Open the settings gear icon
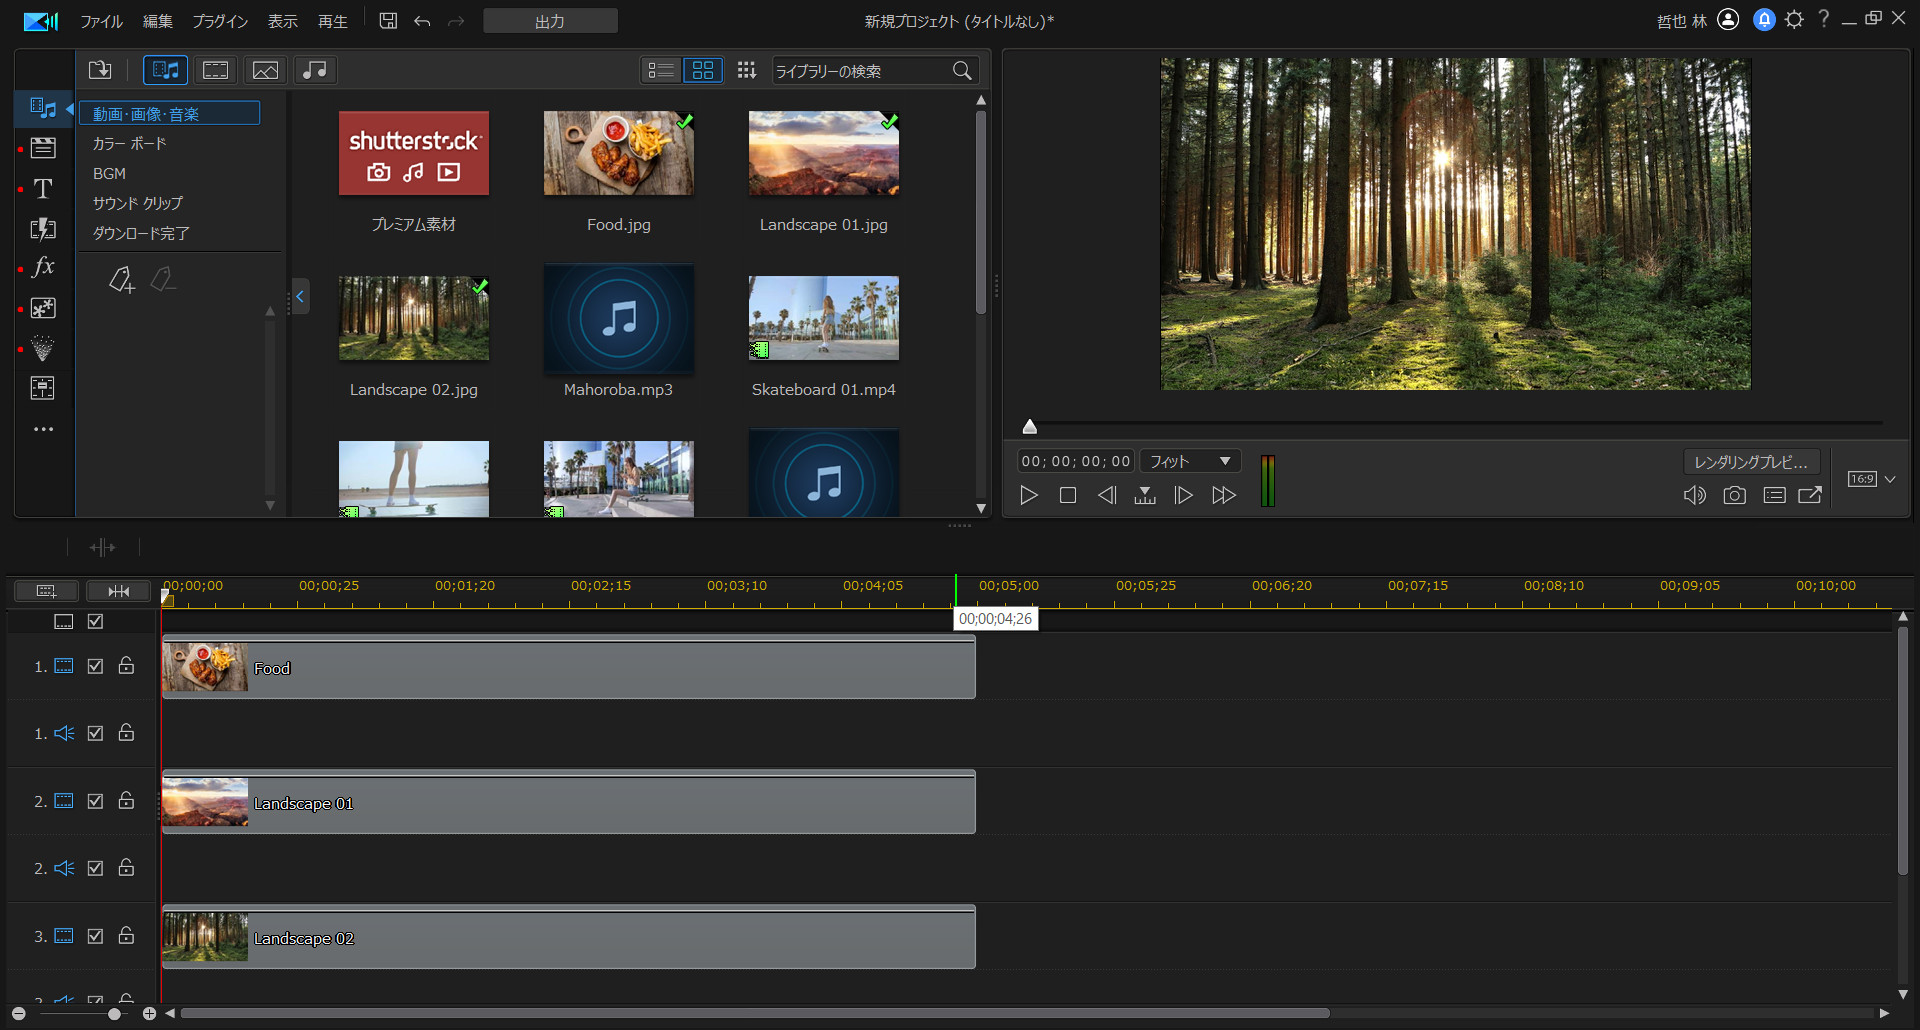Image resolution: width=1920 pixels, height=1030 pixels. (x=1794, y=20)
